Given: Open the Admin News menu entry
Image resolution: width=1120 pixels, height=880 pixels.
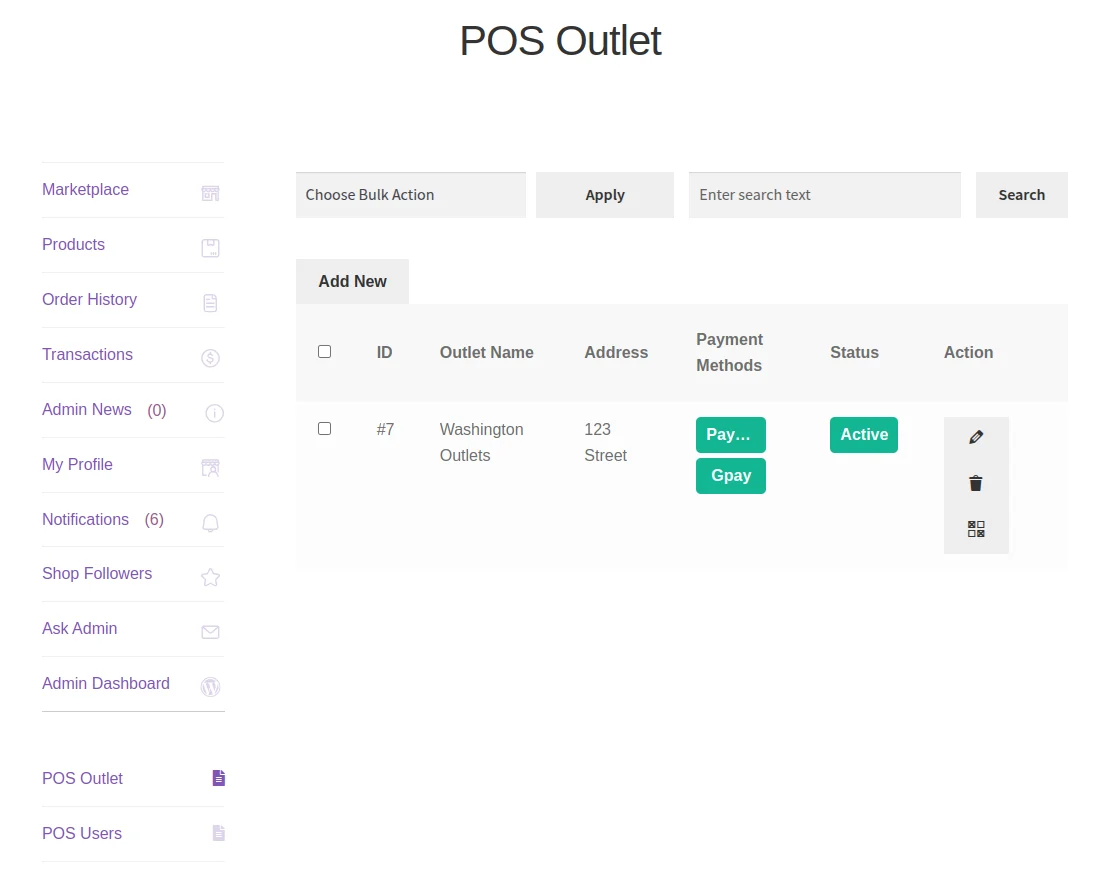Looking at the screenshot, I should pyautogui.click(x=86, y=409).
